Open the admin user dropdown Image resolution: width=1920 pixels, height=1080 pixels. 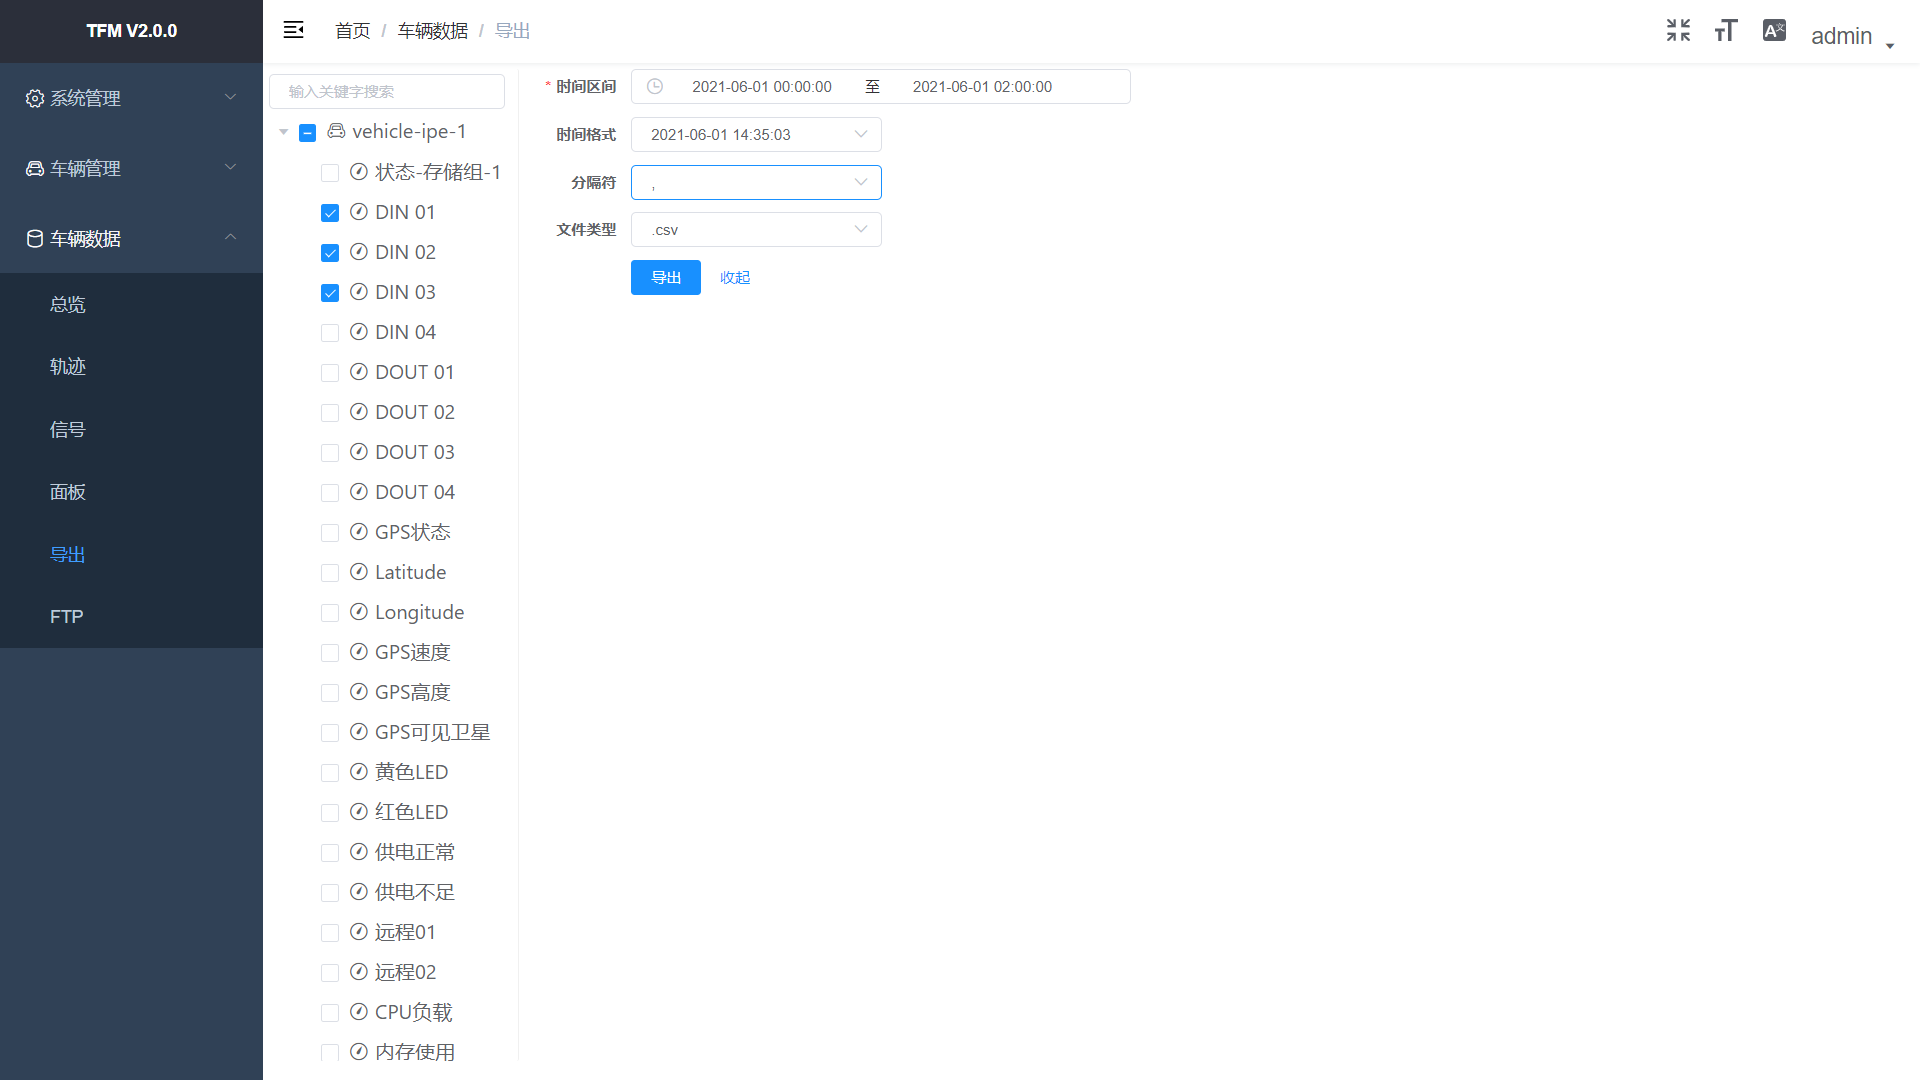tap(1852, 36)
